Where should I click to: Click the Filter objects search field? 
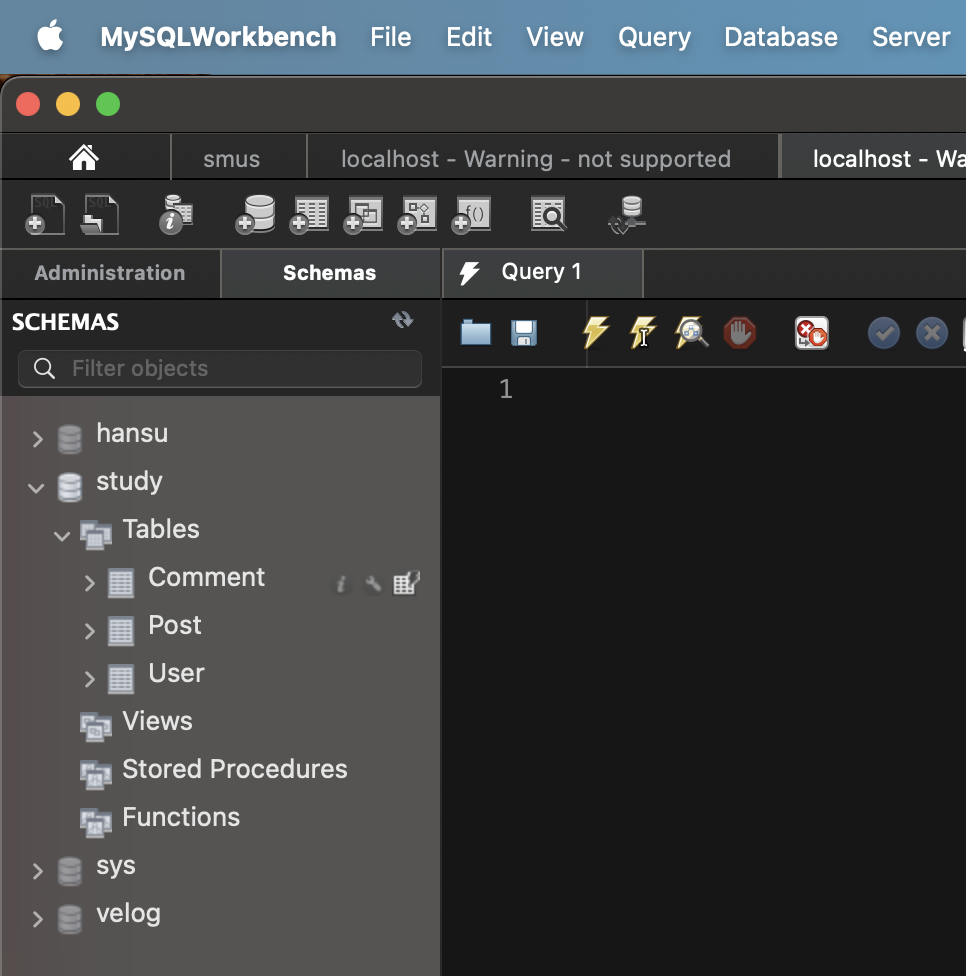tap(220, 368)
